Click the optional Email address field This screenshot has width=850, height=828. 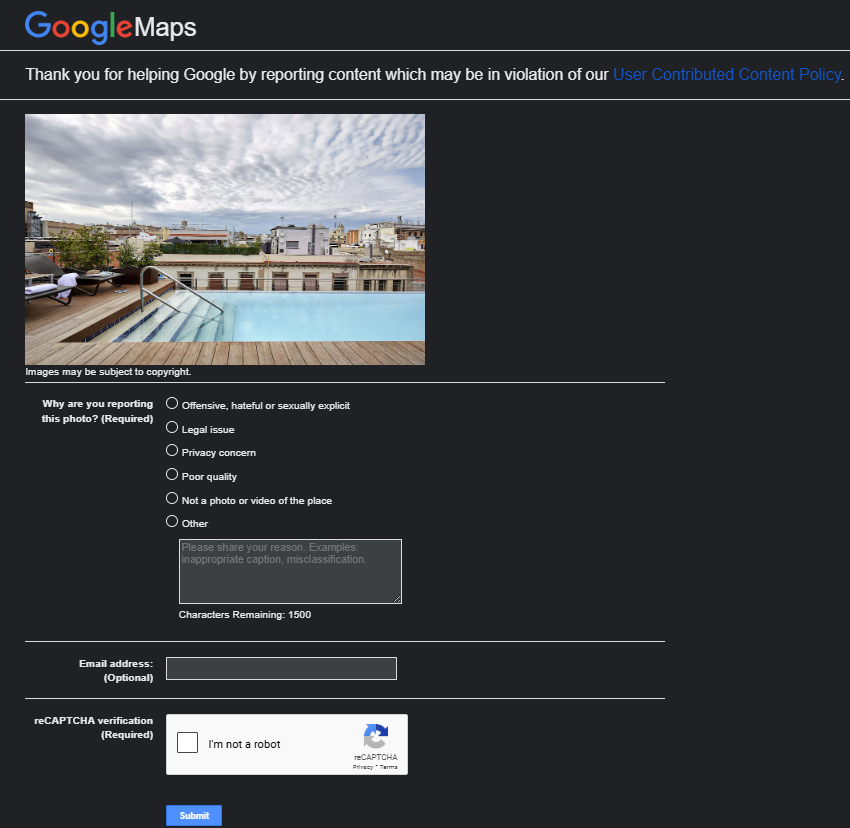click(x=281, y=669)
